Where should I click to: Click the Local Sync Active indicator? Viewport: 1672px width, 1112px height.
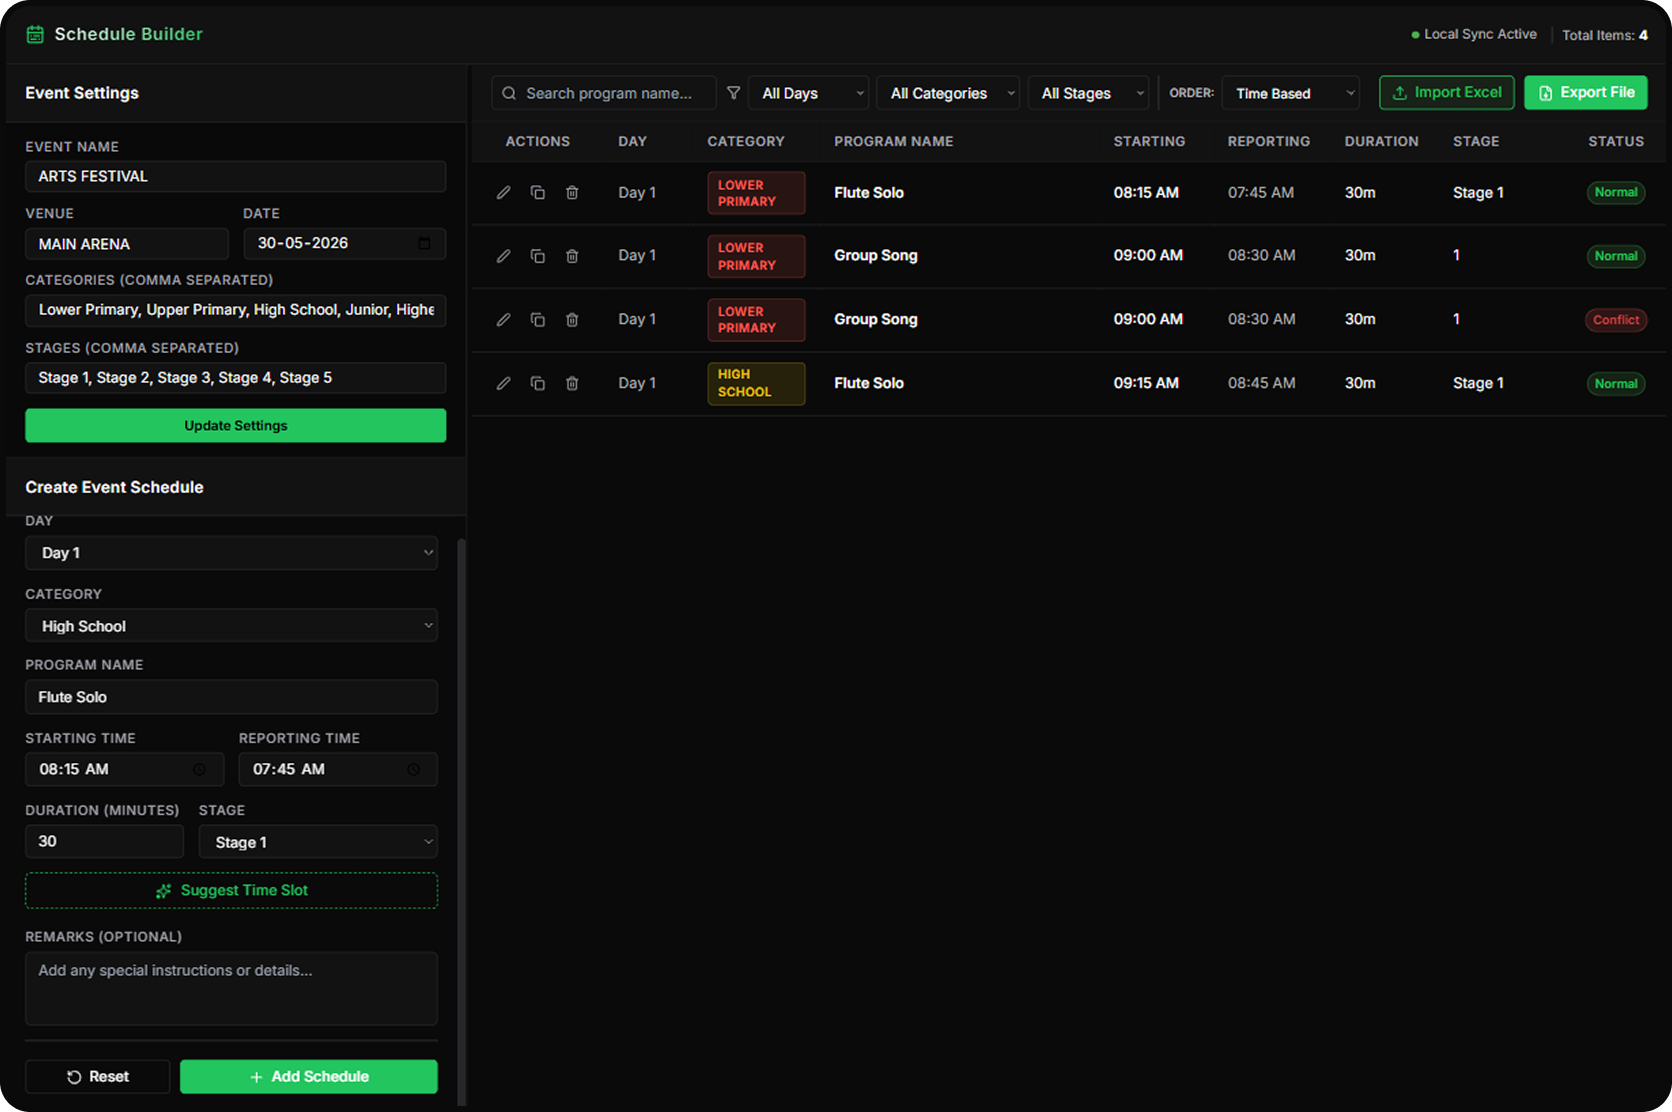tap(1473, 34)
